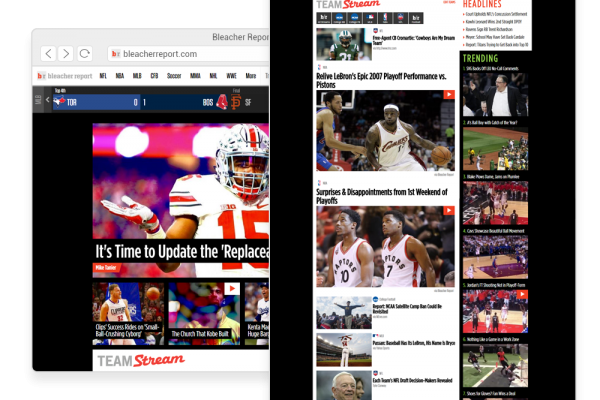Image resolution: width=600 pixels, height=400 pixels.
Task: Open trending #3 Blake Plows Dame thumbnail
Action: [x=496, y=203]
